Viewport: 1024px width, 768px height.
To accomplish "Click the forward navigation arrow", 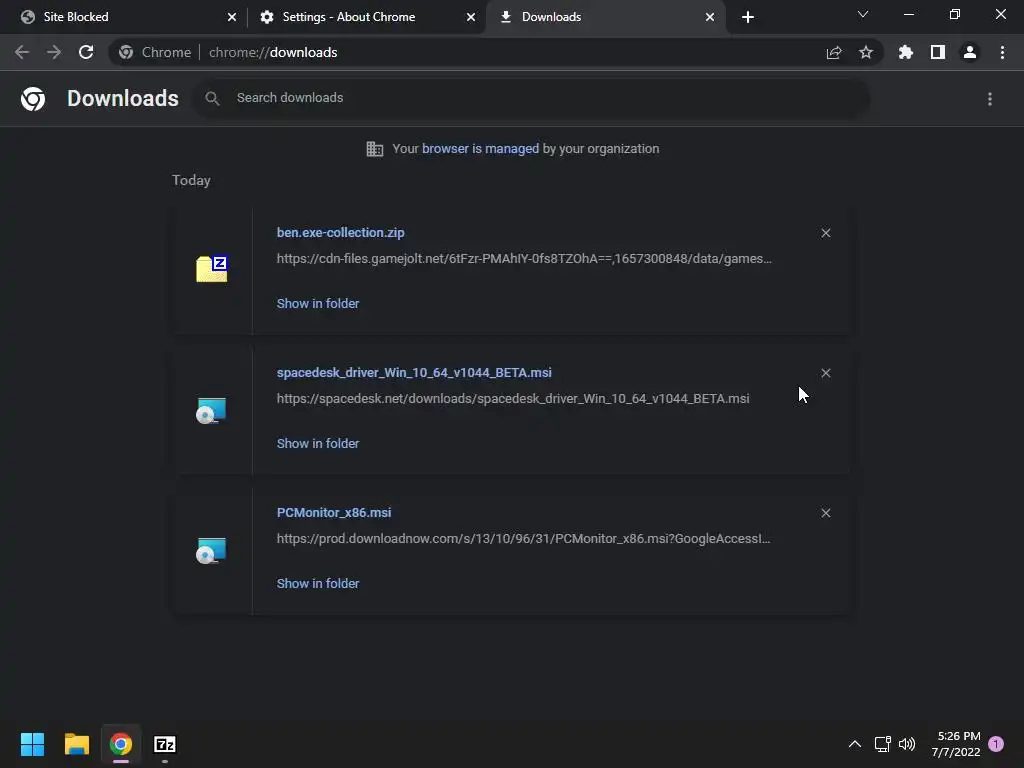I will [x=54, y=52].
